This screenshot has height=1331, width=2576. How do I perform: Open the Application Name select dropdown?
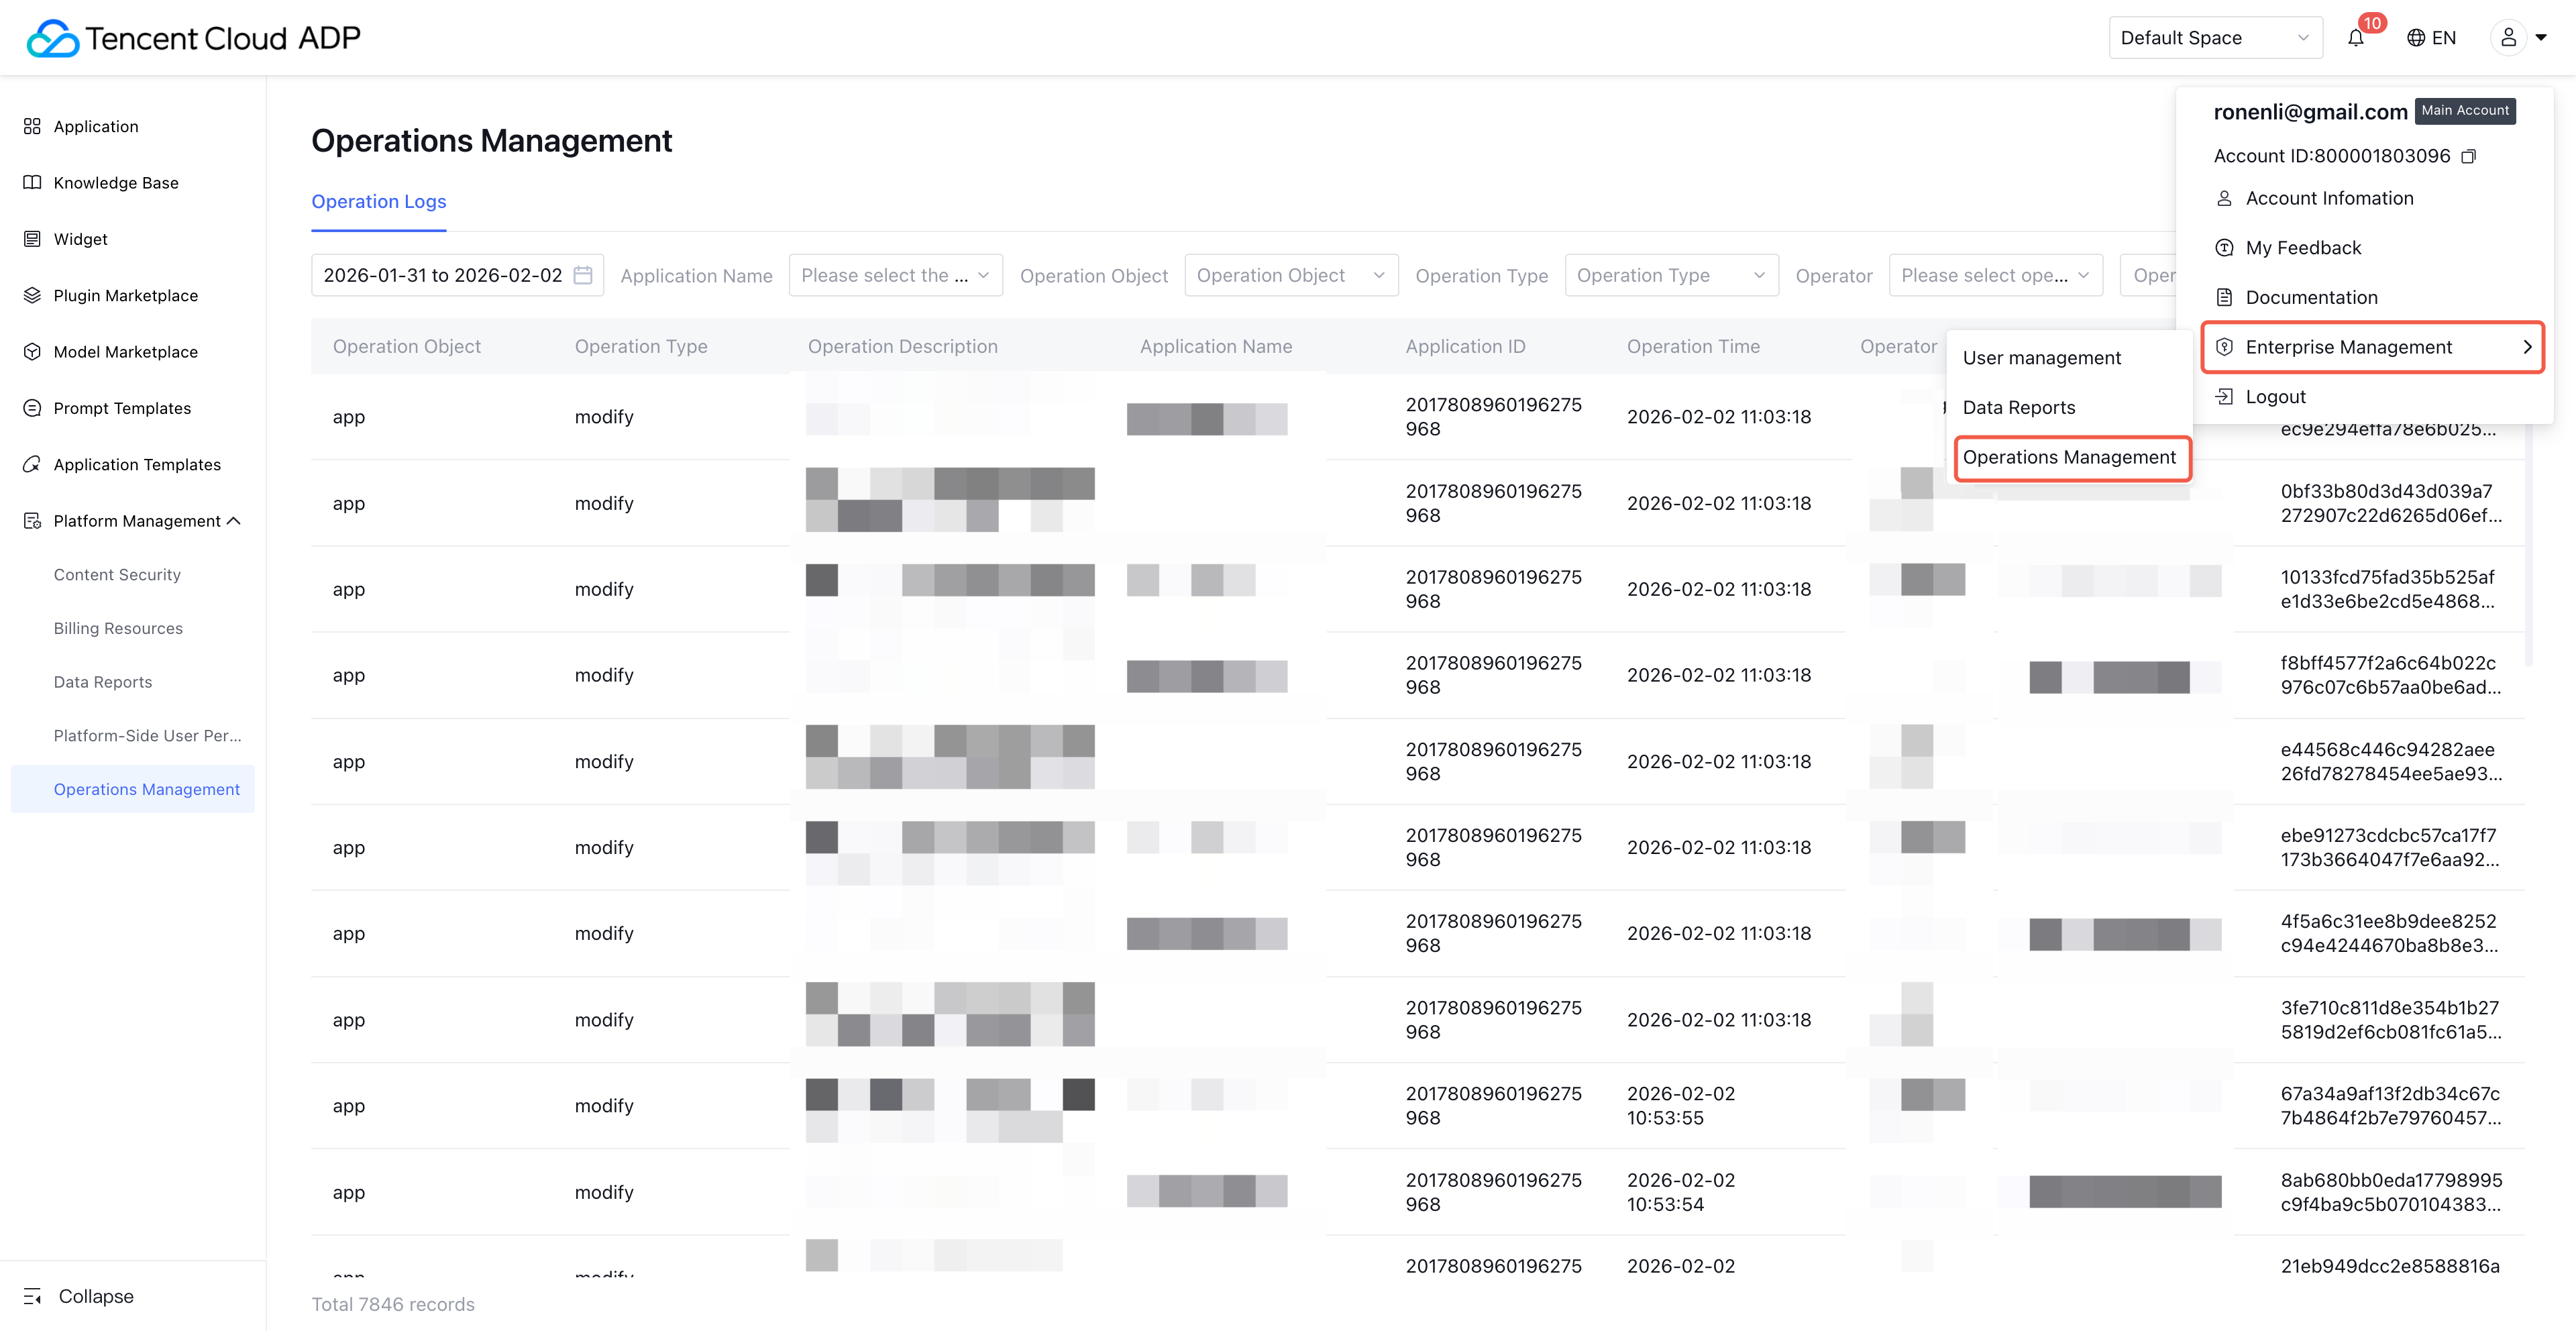click(x=894, y=275)
